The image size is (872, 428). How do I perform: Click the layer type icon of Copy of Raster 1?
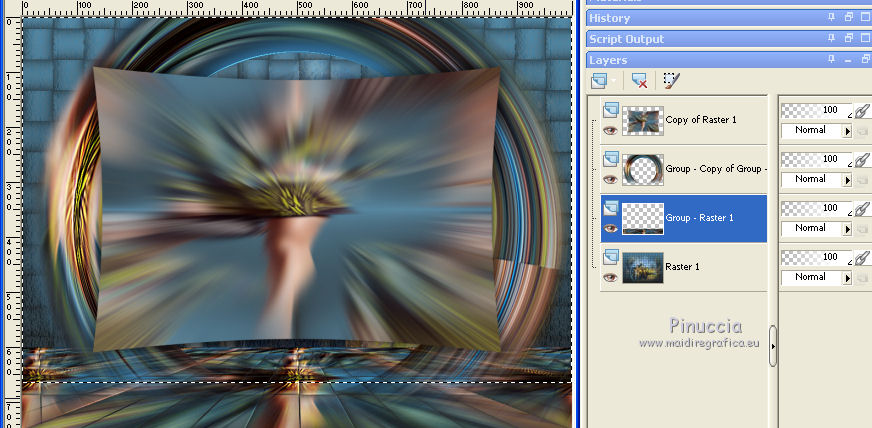(x=611, y=109)
